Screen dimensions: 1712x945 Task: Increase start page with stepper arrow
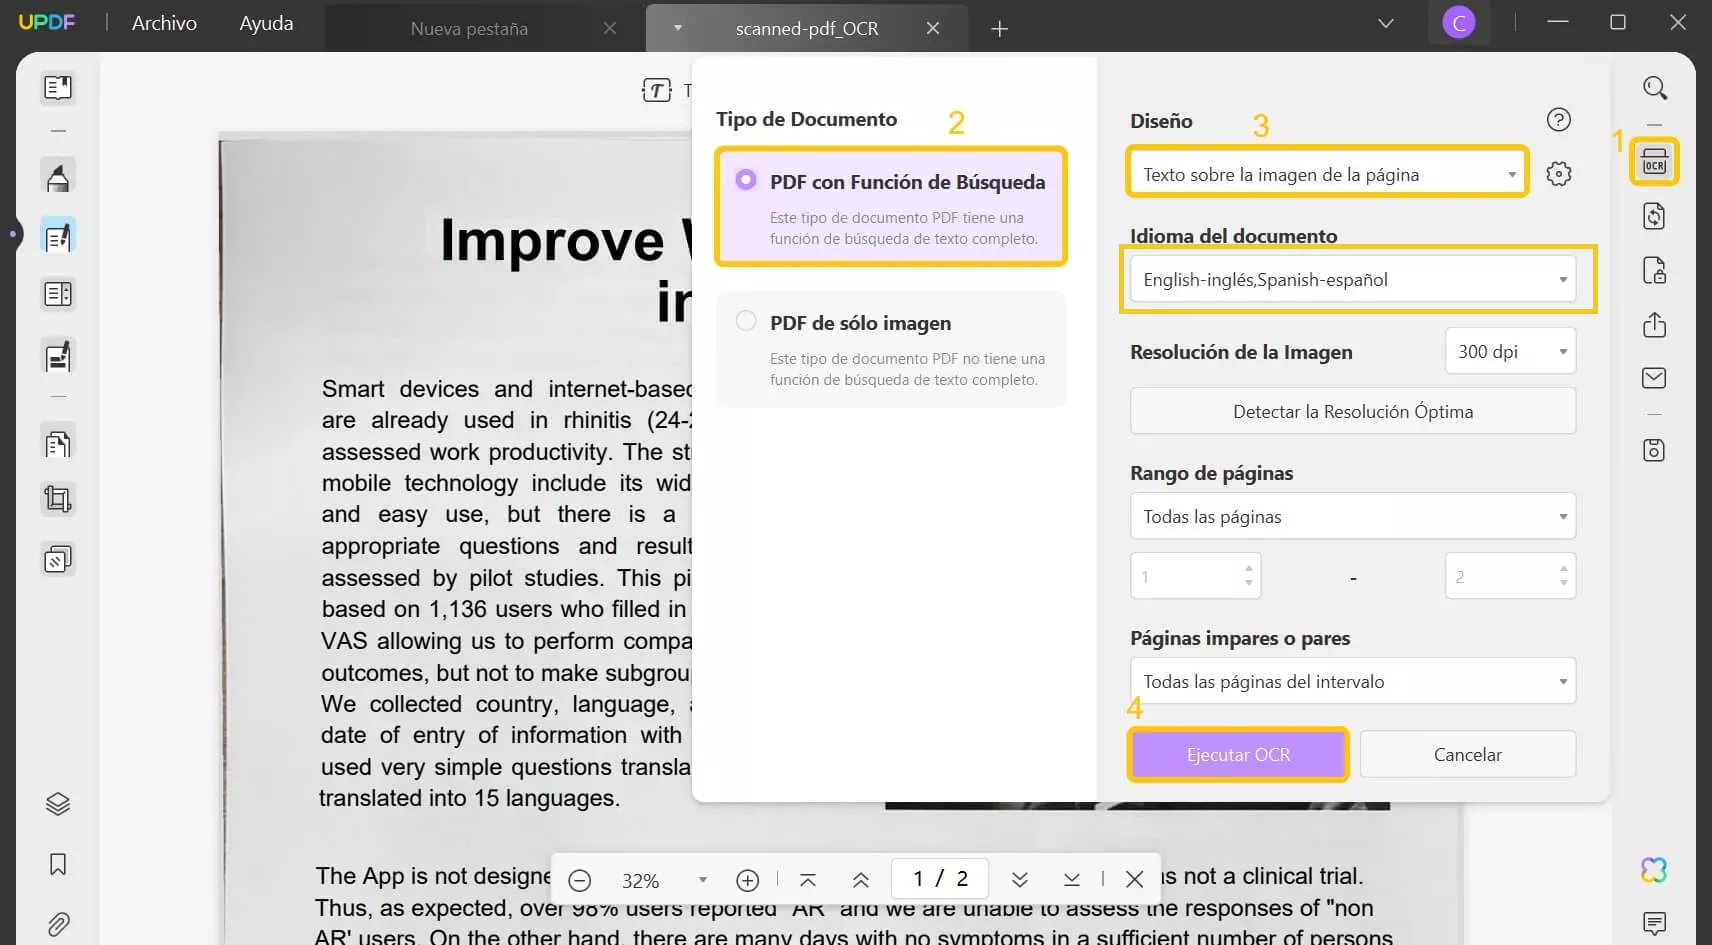click(1248, 568)
